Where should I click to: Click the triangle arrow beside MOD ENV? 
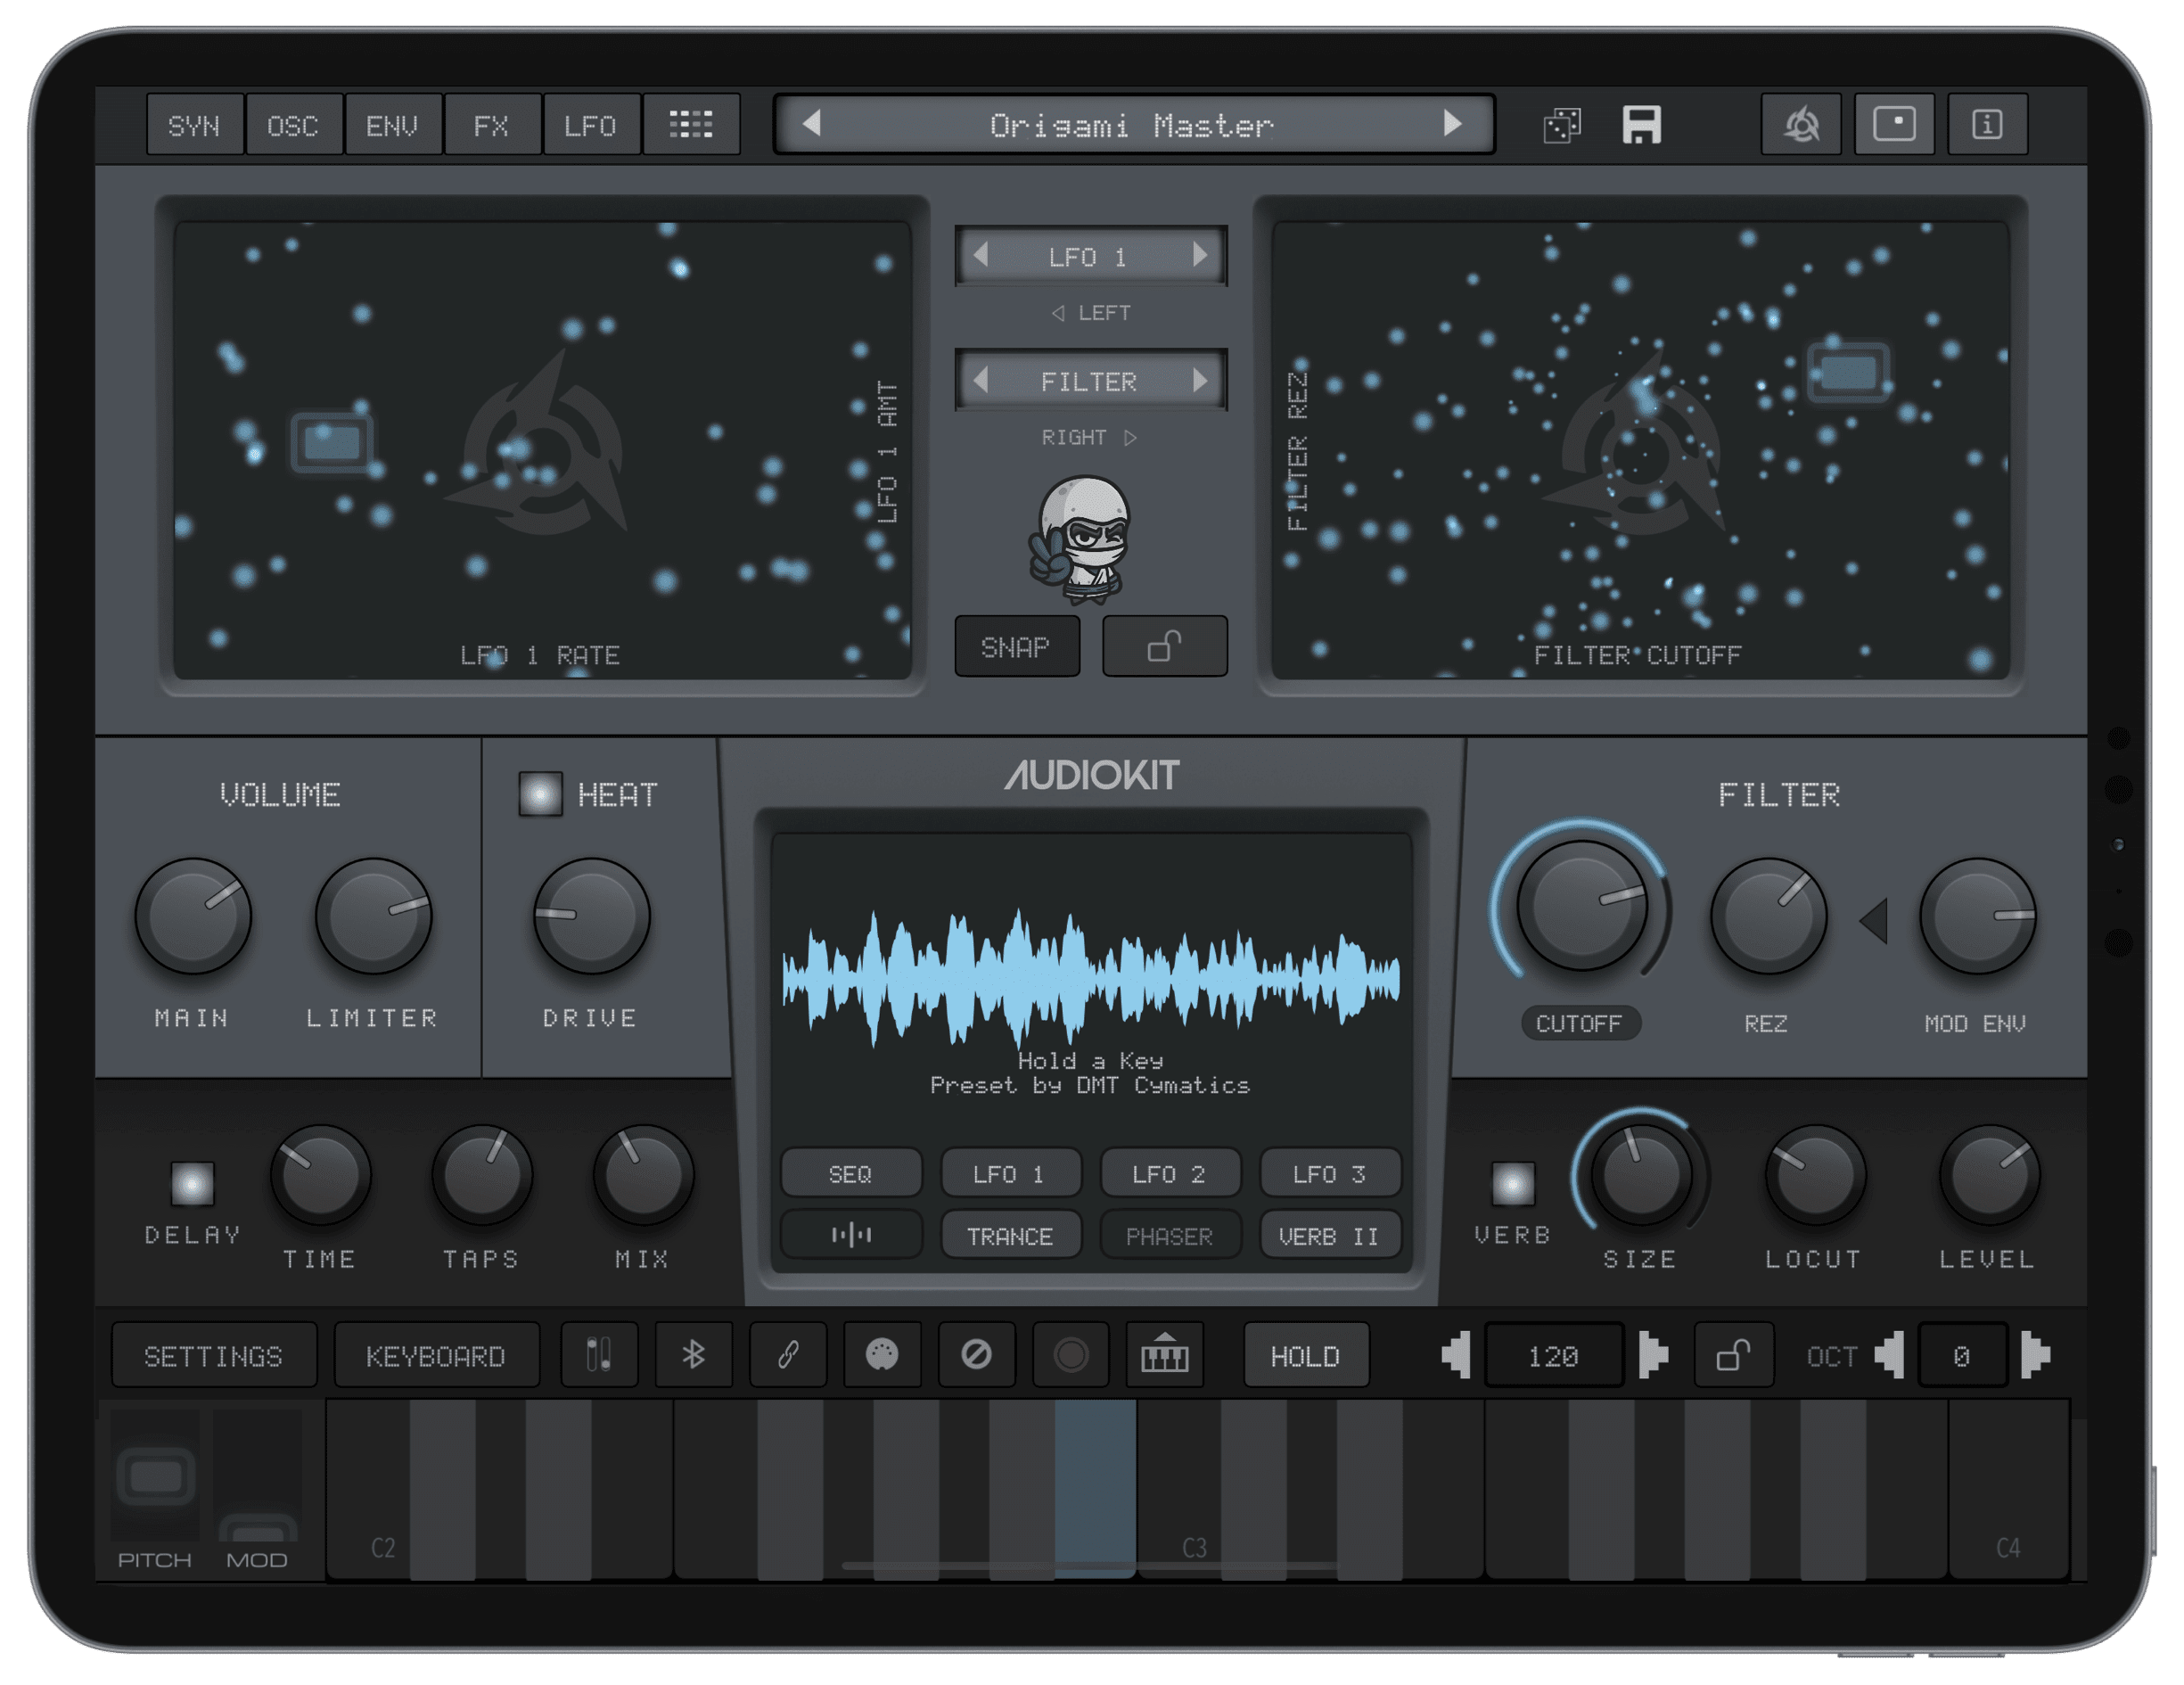1873,920
